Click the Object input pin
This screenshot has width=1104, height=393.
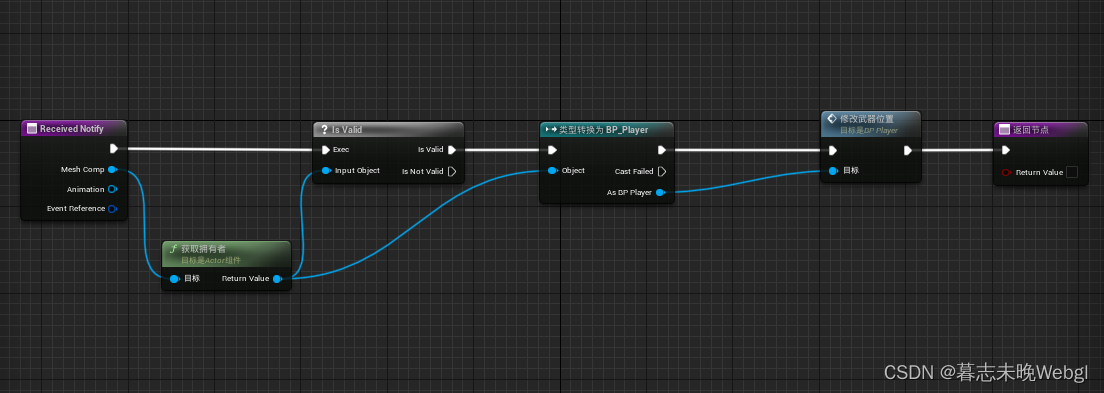(553, 170)
